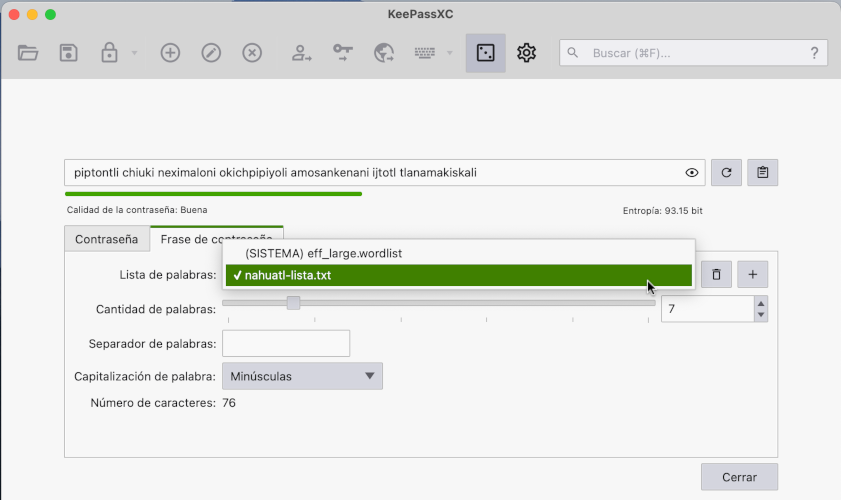Choose (SISTEMA) eff_large.wordlist option
Screen dimensions: 841x500
click(459, 253)
